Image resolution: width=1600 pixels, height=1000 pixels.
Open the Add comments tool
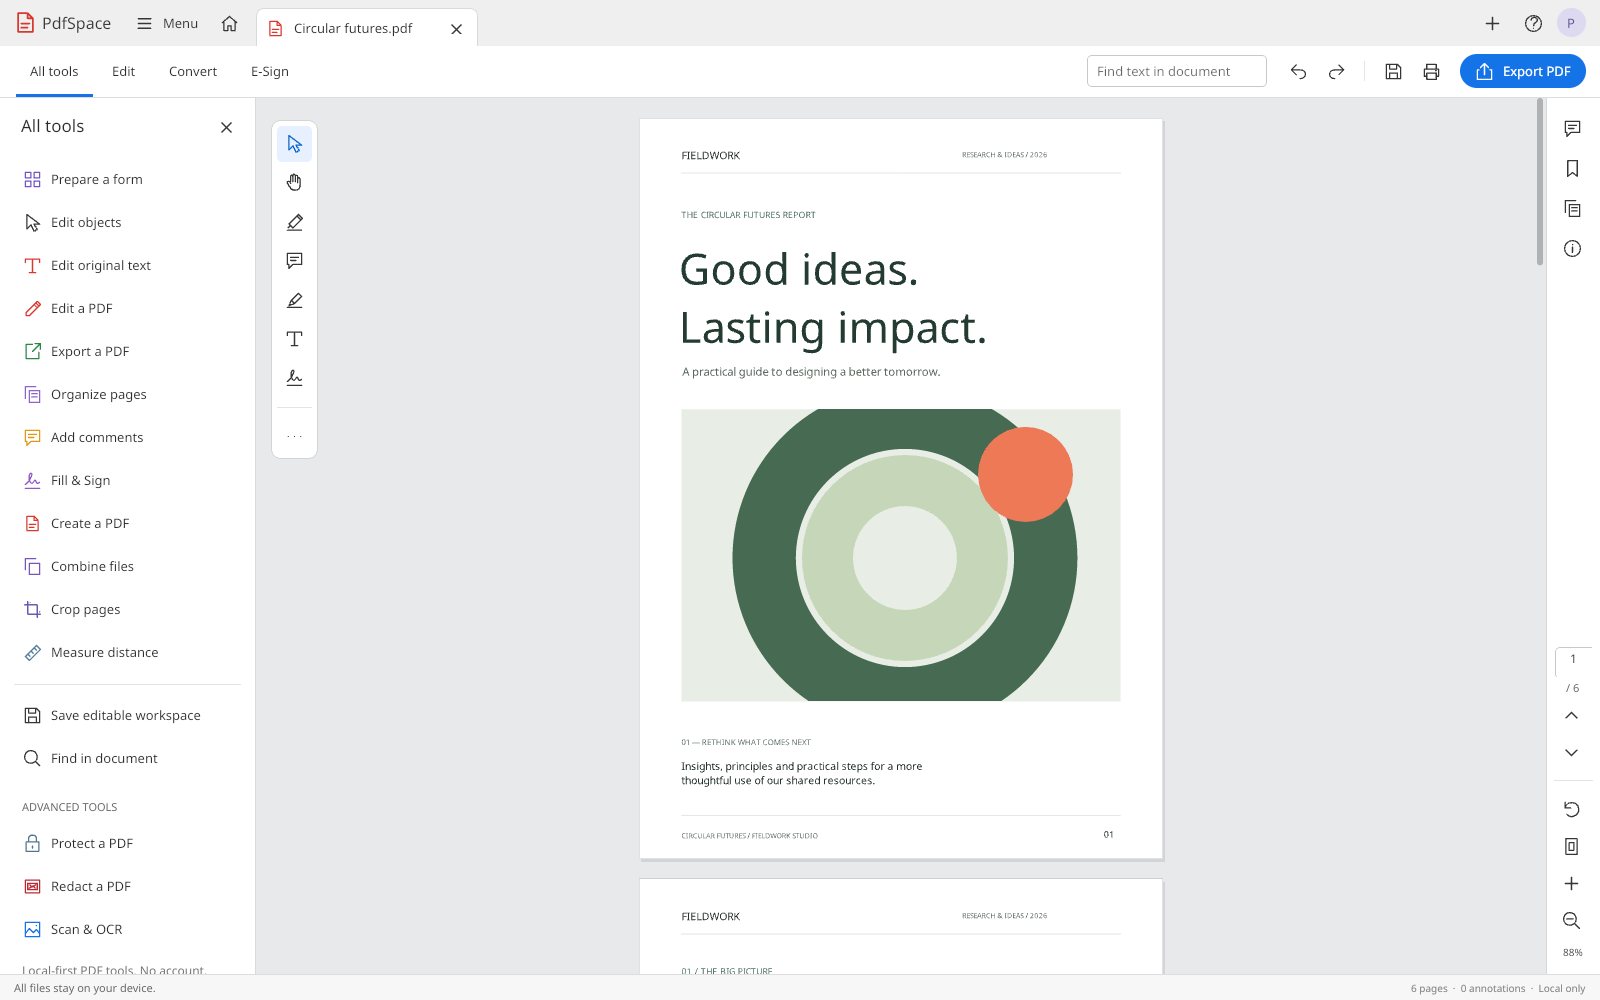tap(128, 438)
